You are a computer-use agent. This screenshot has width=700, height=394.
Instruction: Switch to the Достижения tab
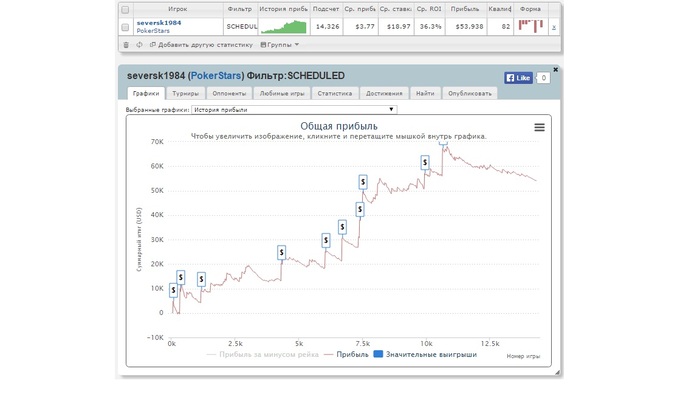point(384,93)
